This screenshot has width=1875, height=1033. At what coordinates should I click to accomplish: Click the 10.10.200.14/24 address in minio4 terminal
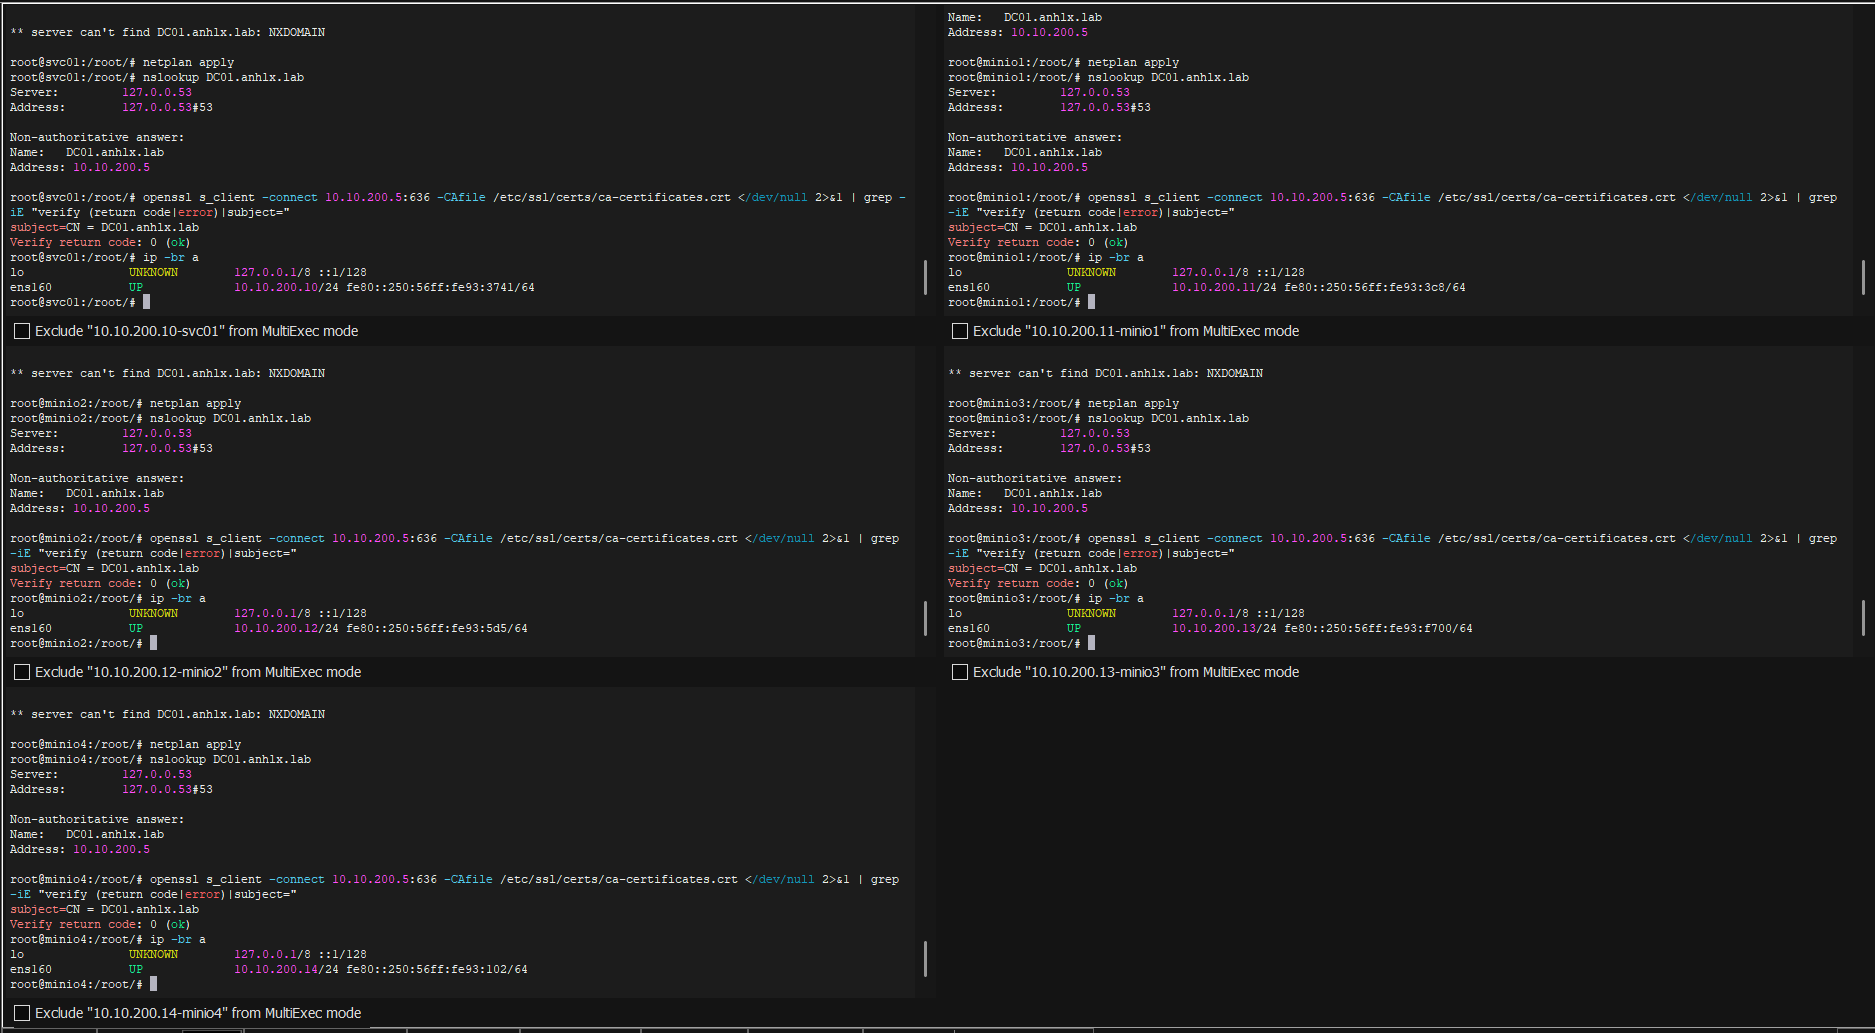click(286, 970)
